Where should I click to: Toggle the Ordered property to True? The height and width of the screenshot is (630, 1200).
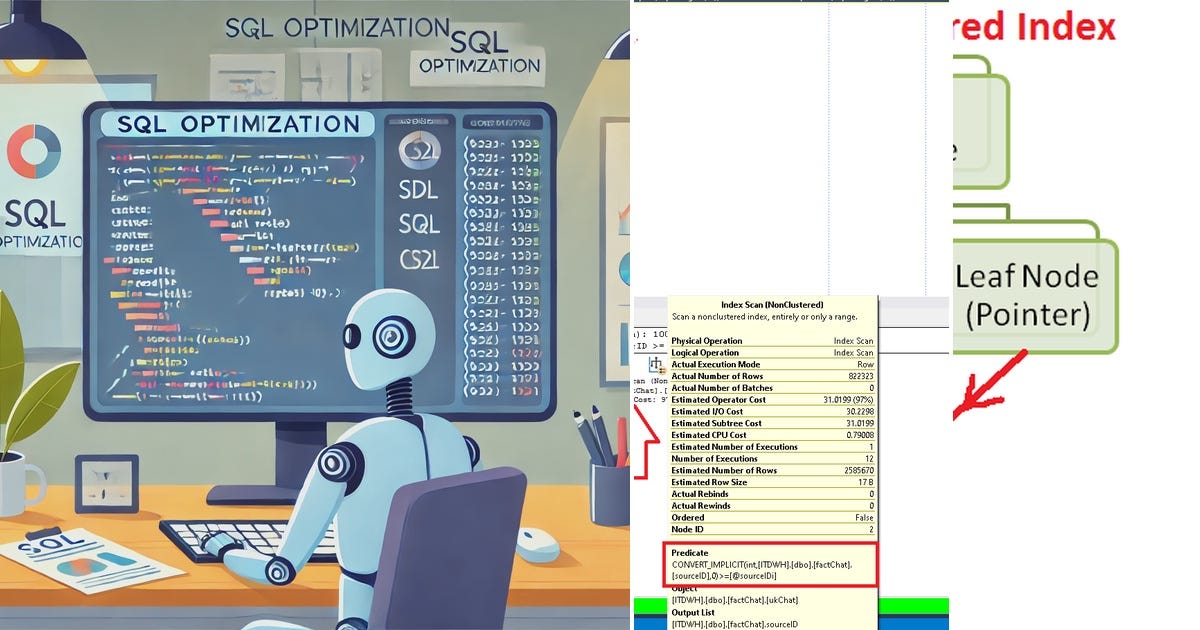(x=866, y=517)
